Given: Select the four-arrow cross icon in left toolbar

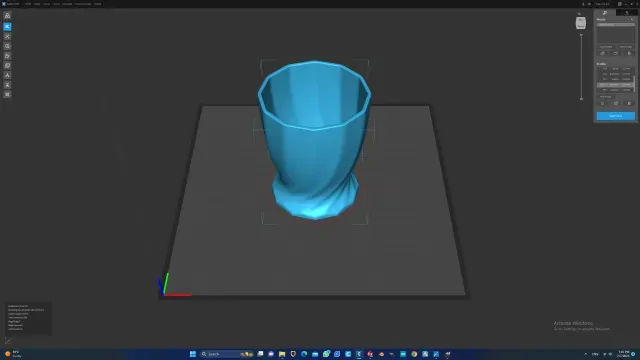Looking at the screenshot, I should coord(7,36).
